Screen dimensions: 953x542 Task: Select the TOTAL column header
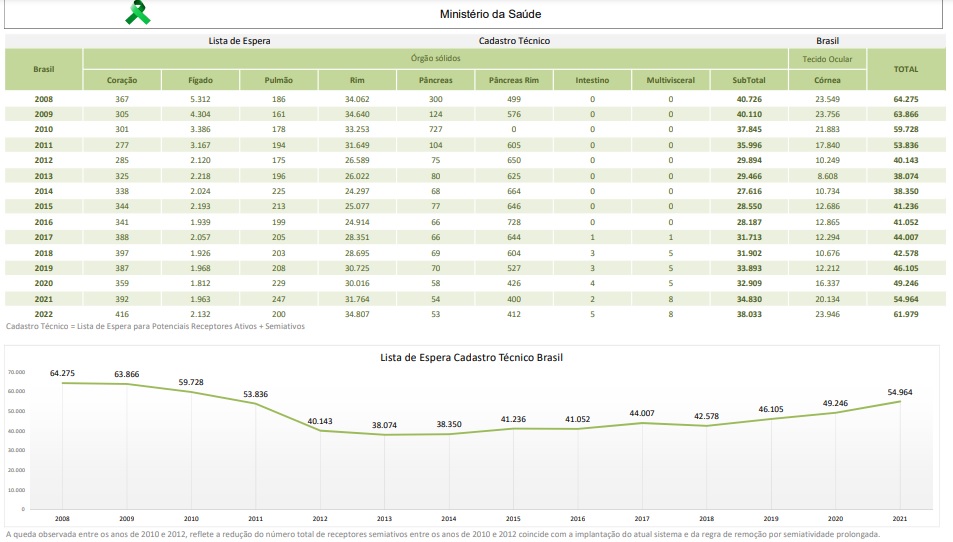click(x=906, y=69)
